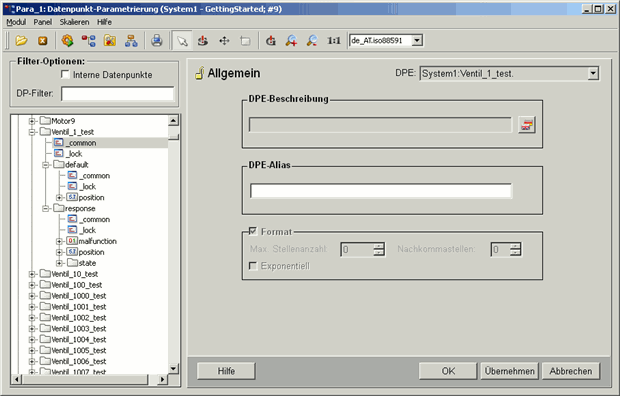Click the tree horizontal scrollbar right arrow
The image size is (620, 396).
click(162, 379)
